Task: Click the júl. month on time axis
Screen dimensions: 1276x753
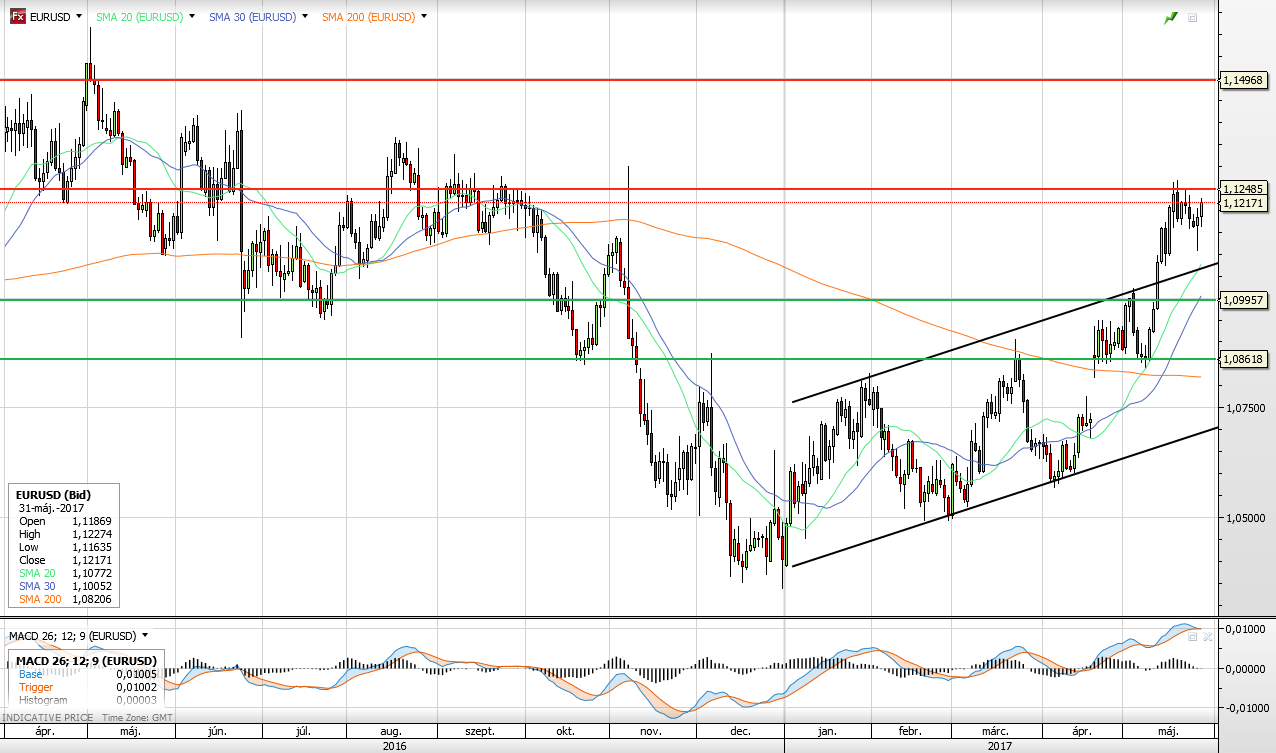Action: point(303,732)
